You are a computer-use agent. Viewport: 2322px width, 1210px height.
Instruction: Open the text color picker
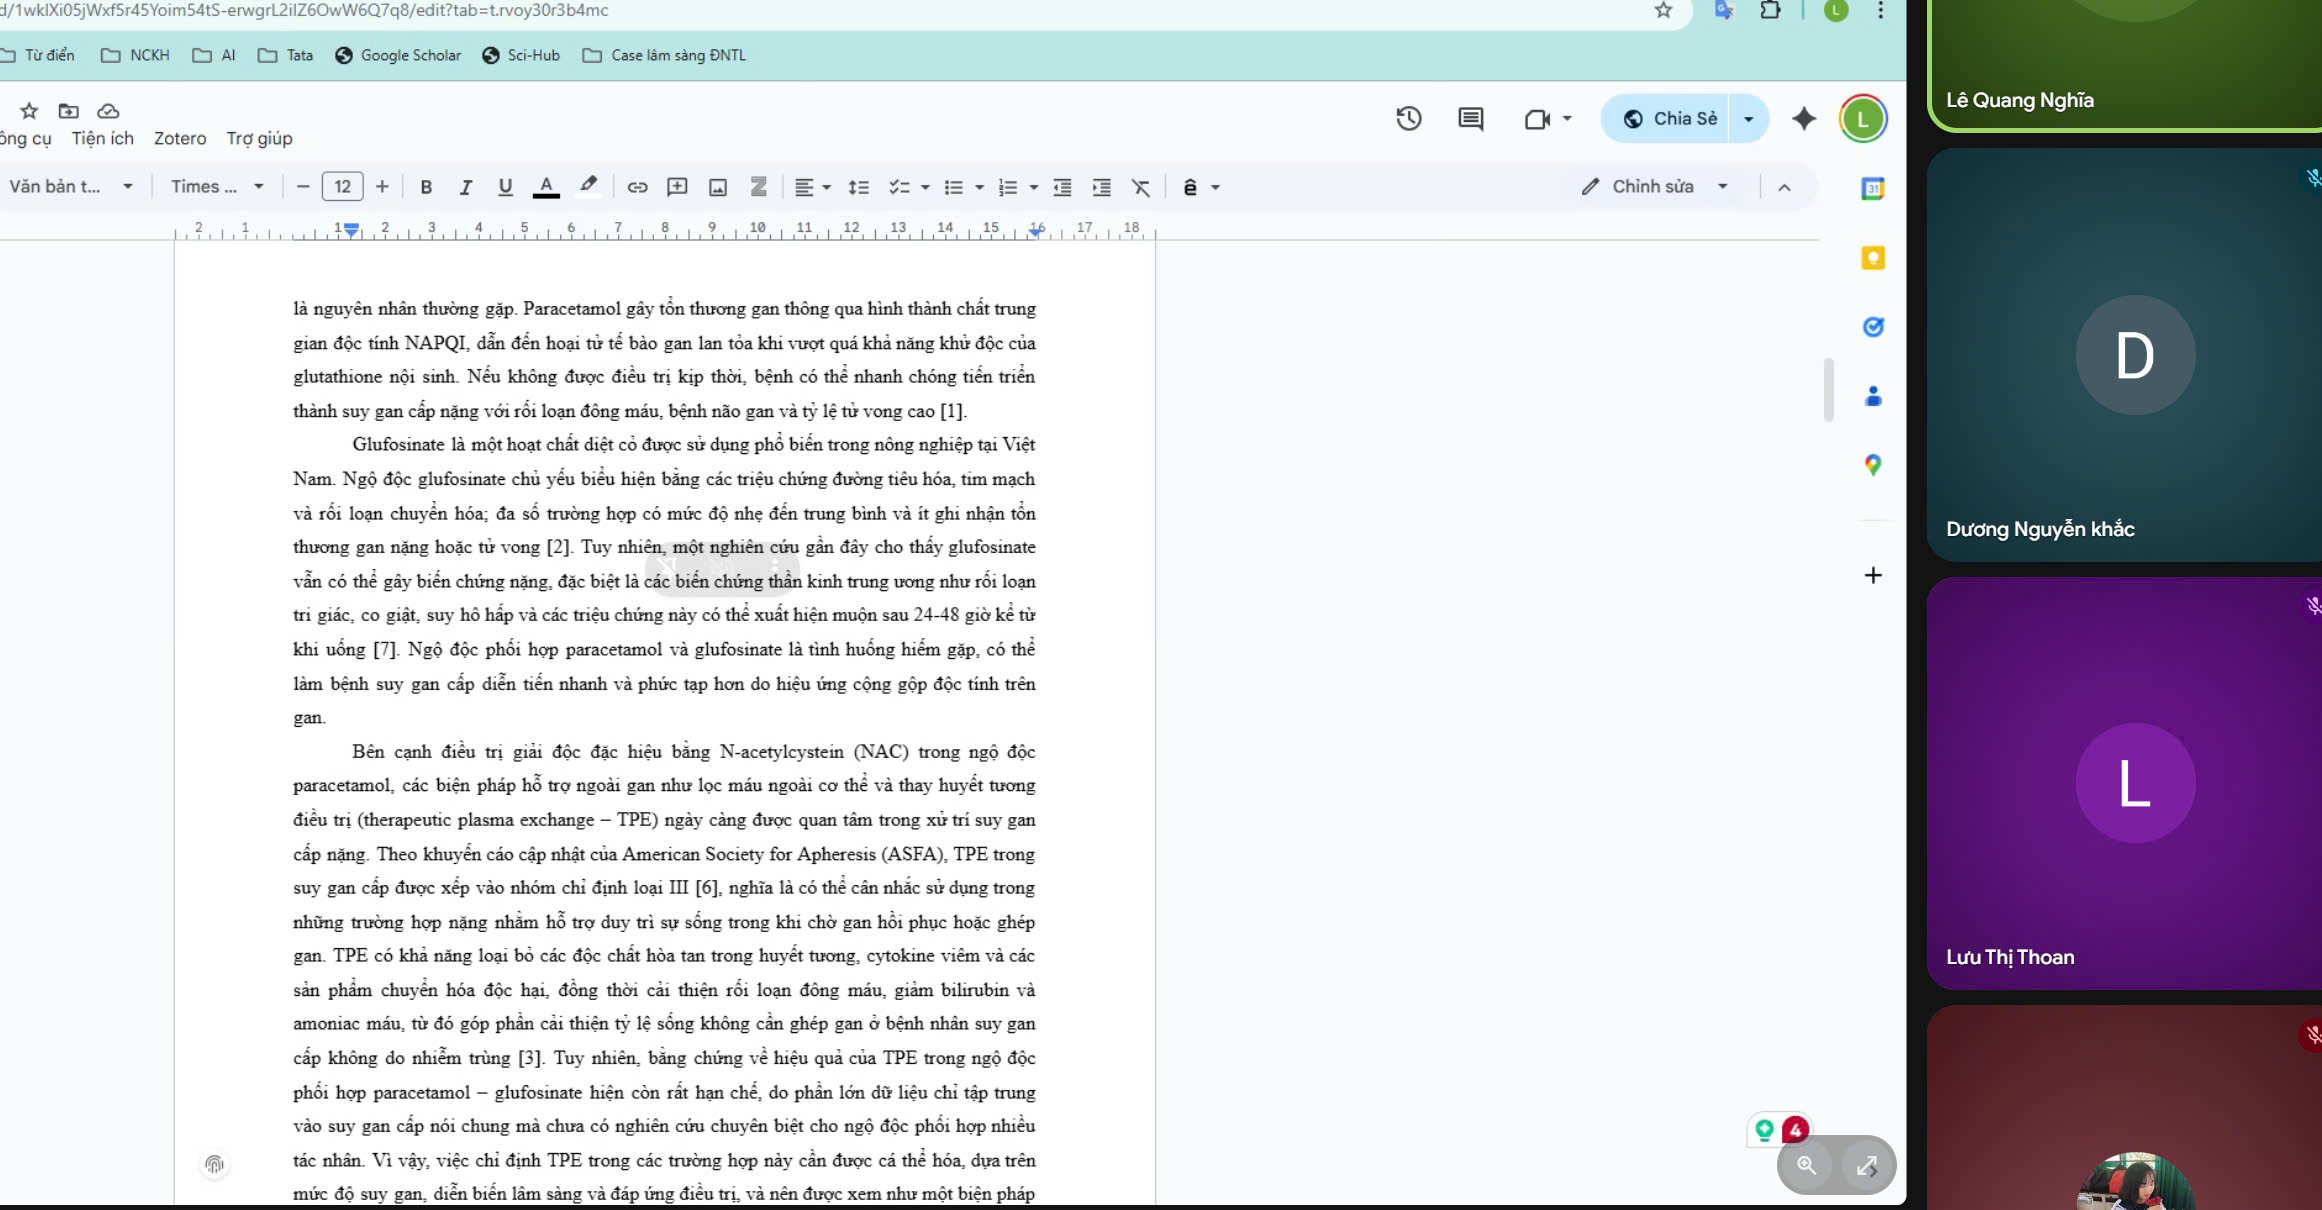[x=546, y=187]
